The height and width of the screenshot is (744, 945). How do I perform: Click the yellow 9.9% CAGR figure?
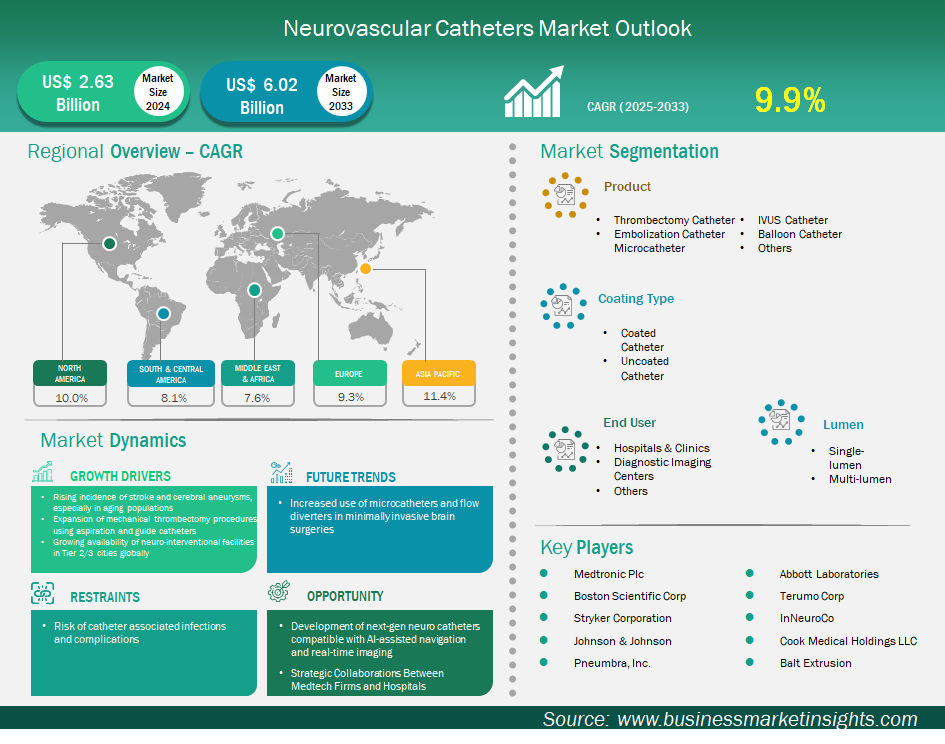(790, 100)
